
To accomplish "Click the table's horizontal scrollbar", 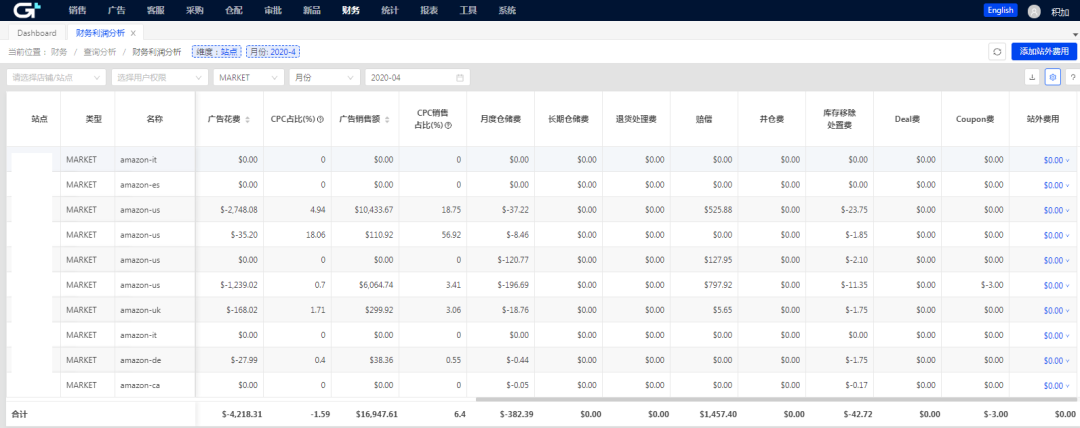I will point(775,399).
